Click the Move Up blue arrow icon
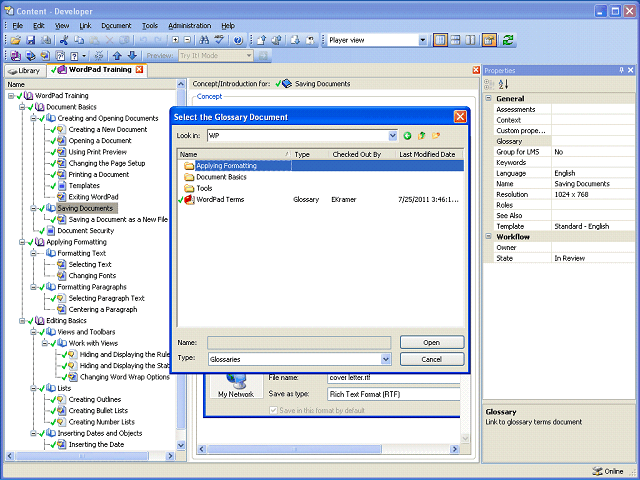The image size is (640, 480). click(x=117, y=56)
